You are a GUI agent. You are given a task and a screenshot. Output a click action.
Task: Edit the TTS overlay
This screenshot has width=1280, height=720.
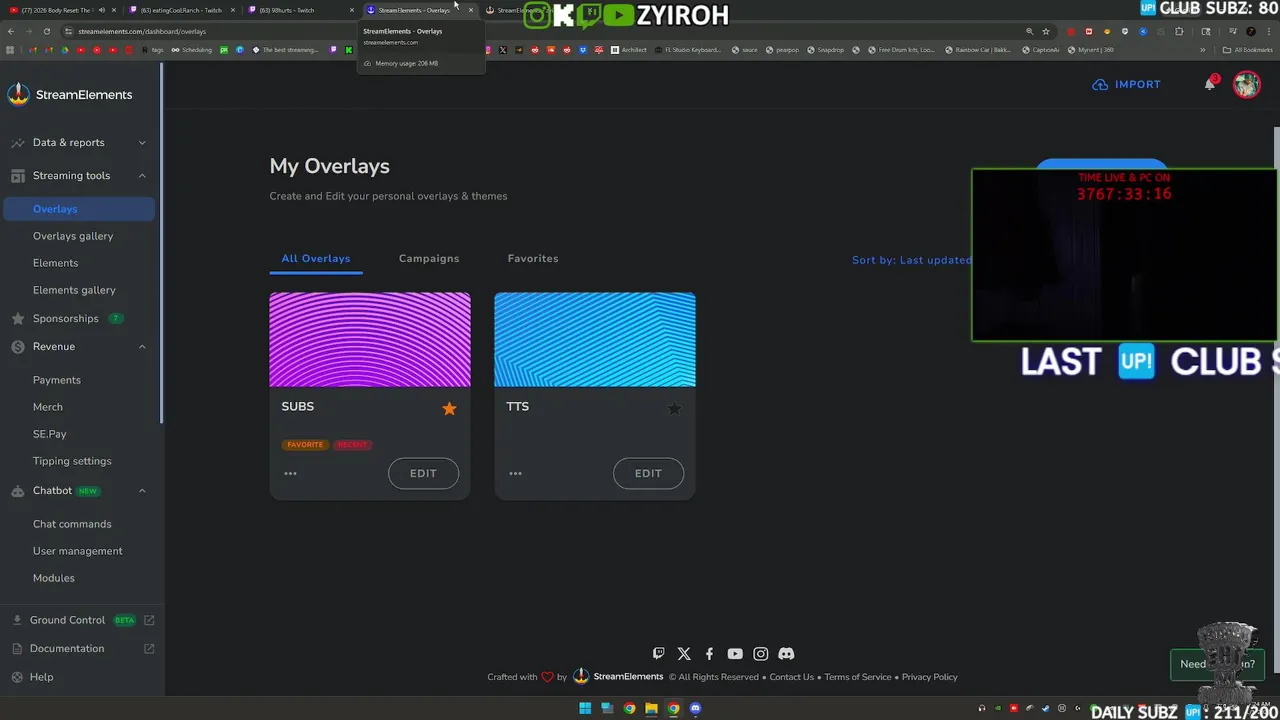point(648,473)
